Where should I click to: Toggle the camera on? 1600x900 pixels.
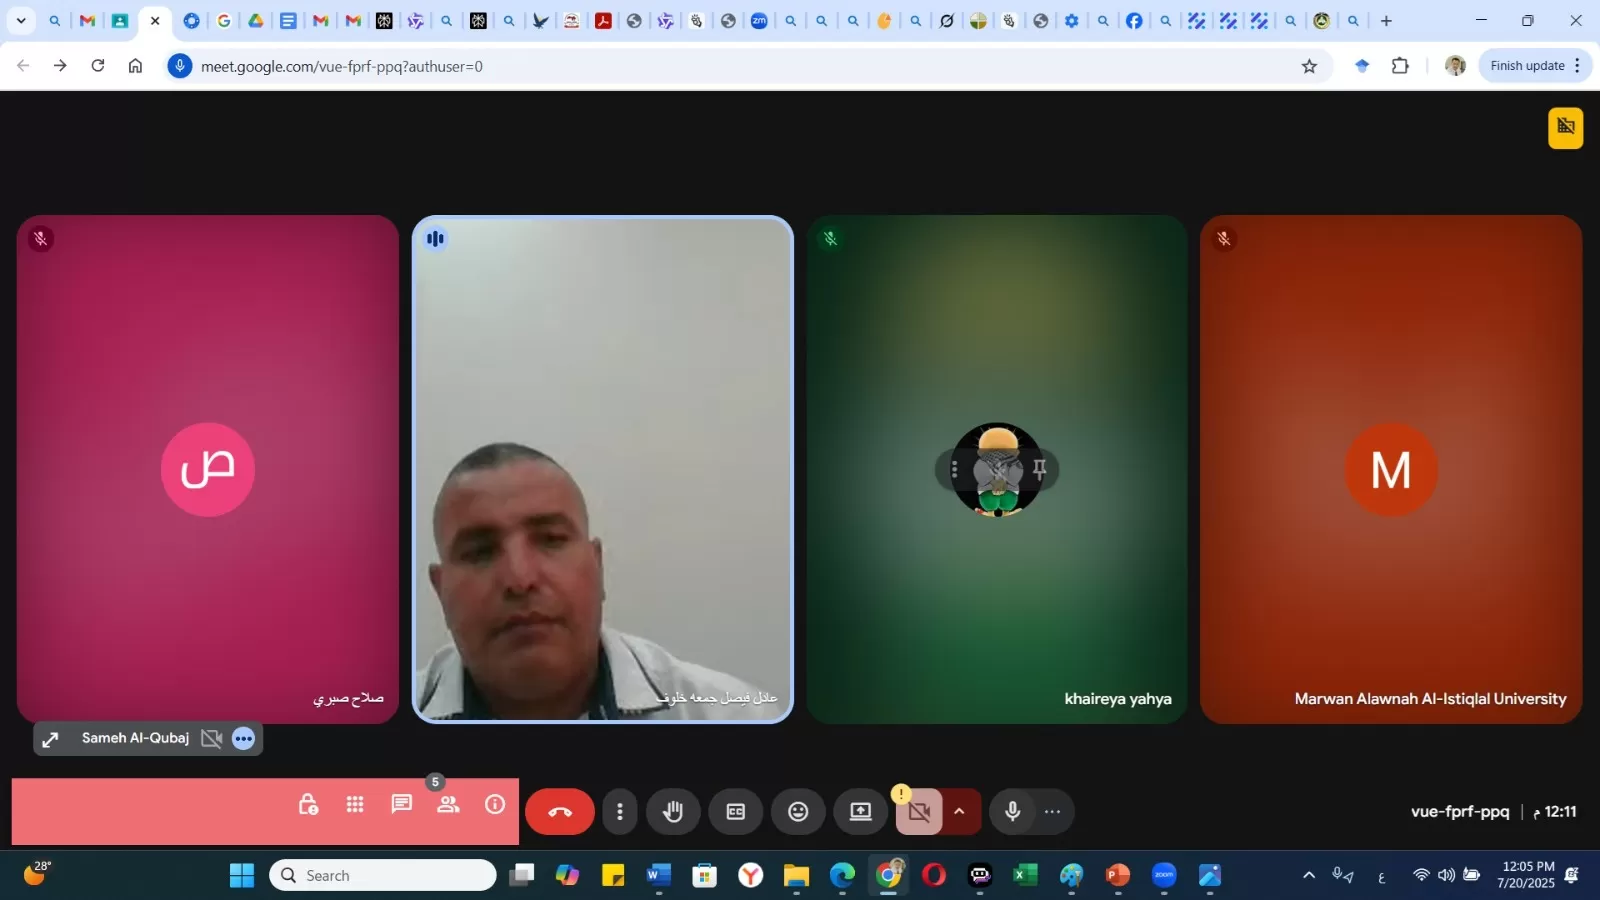point(919,812)
